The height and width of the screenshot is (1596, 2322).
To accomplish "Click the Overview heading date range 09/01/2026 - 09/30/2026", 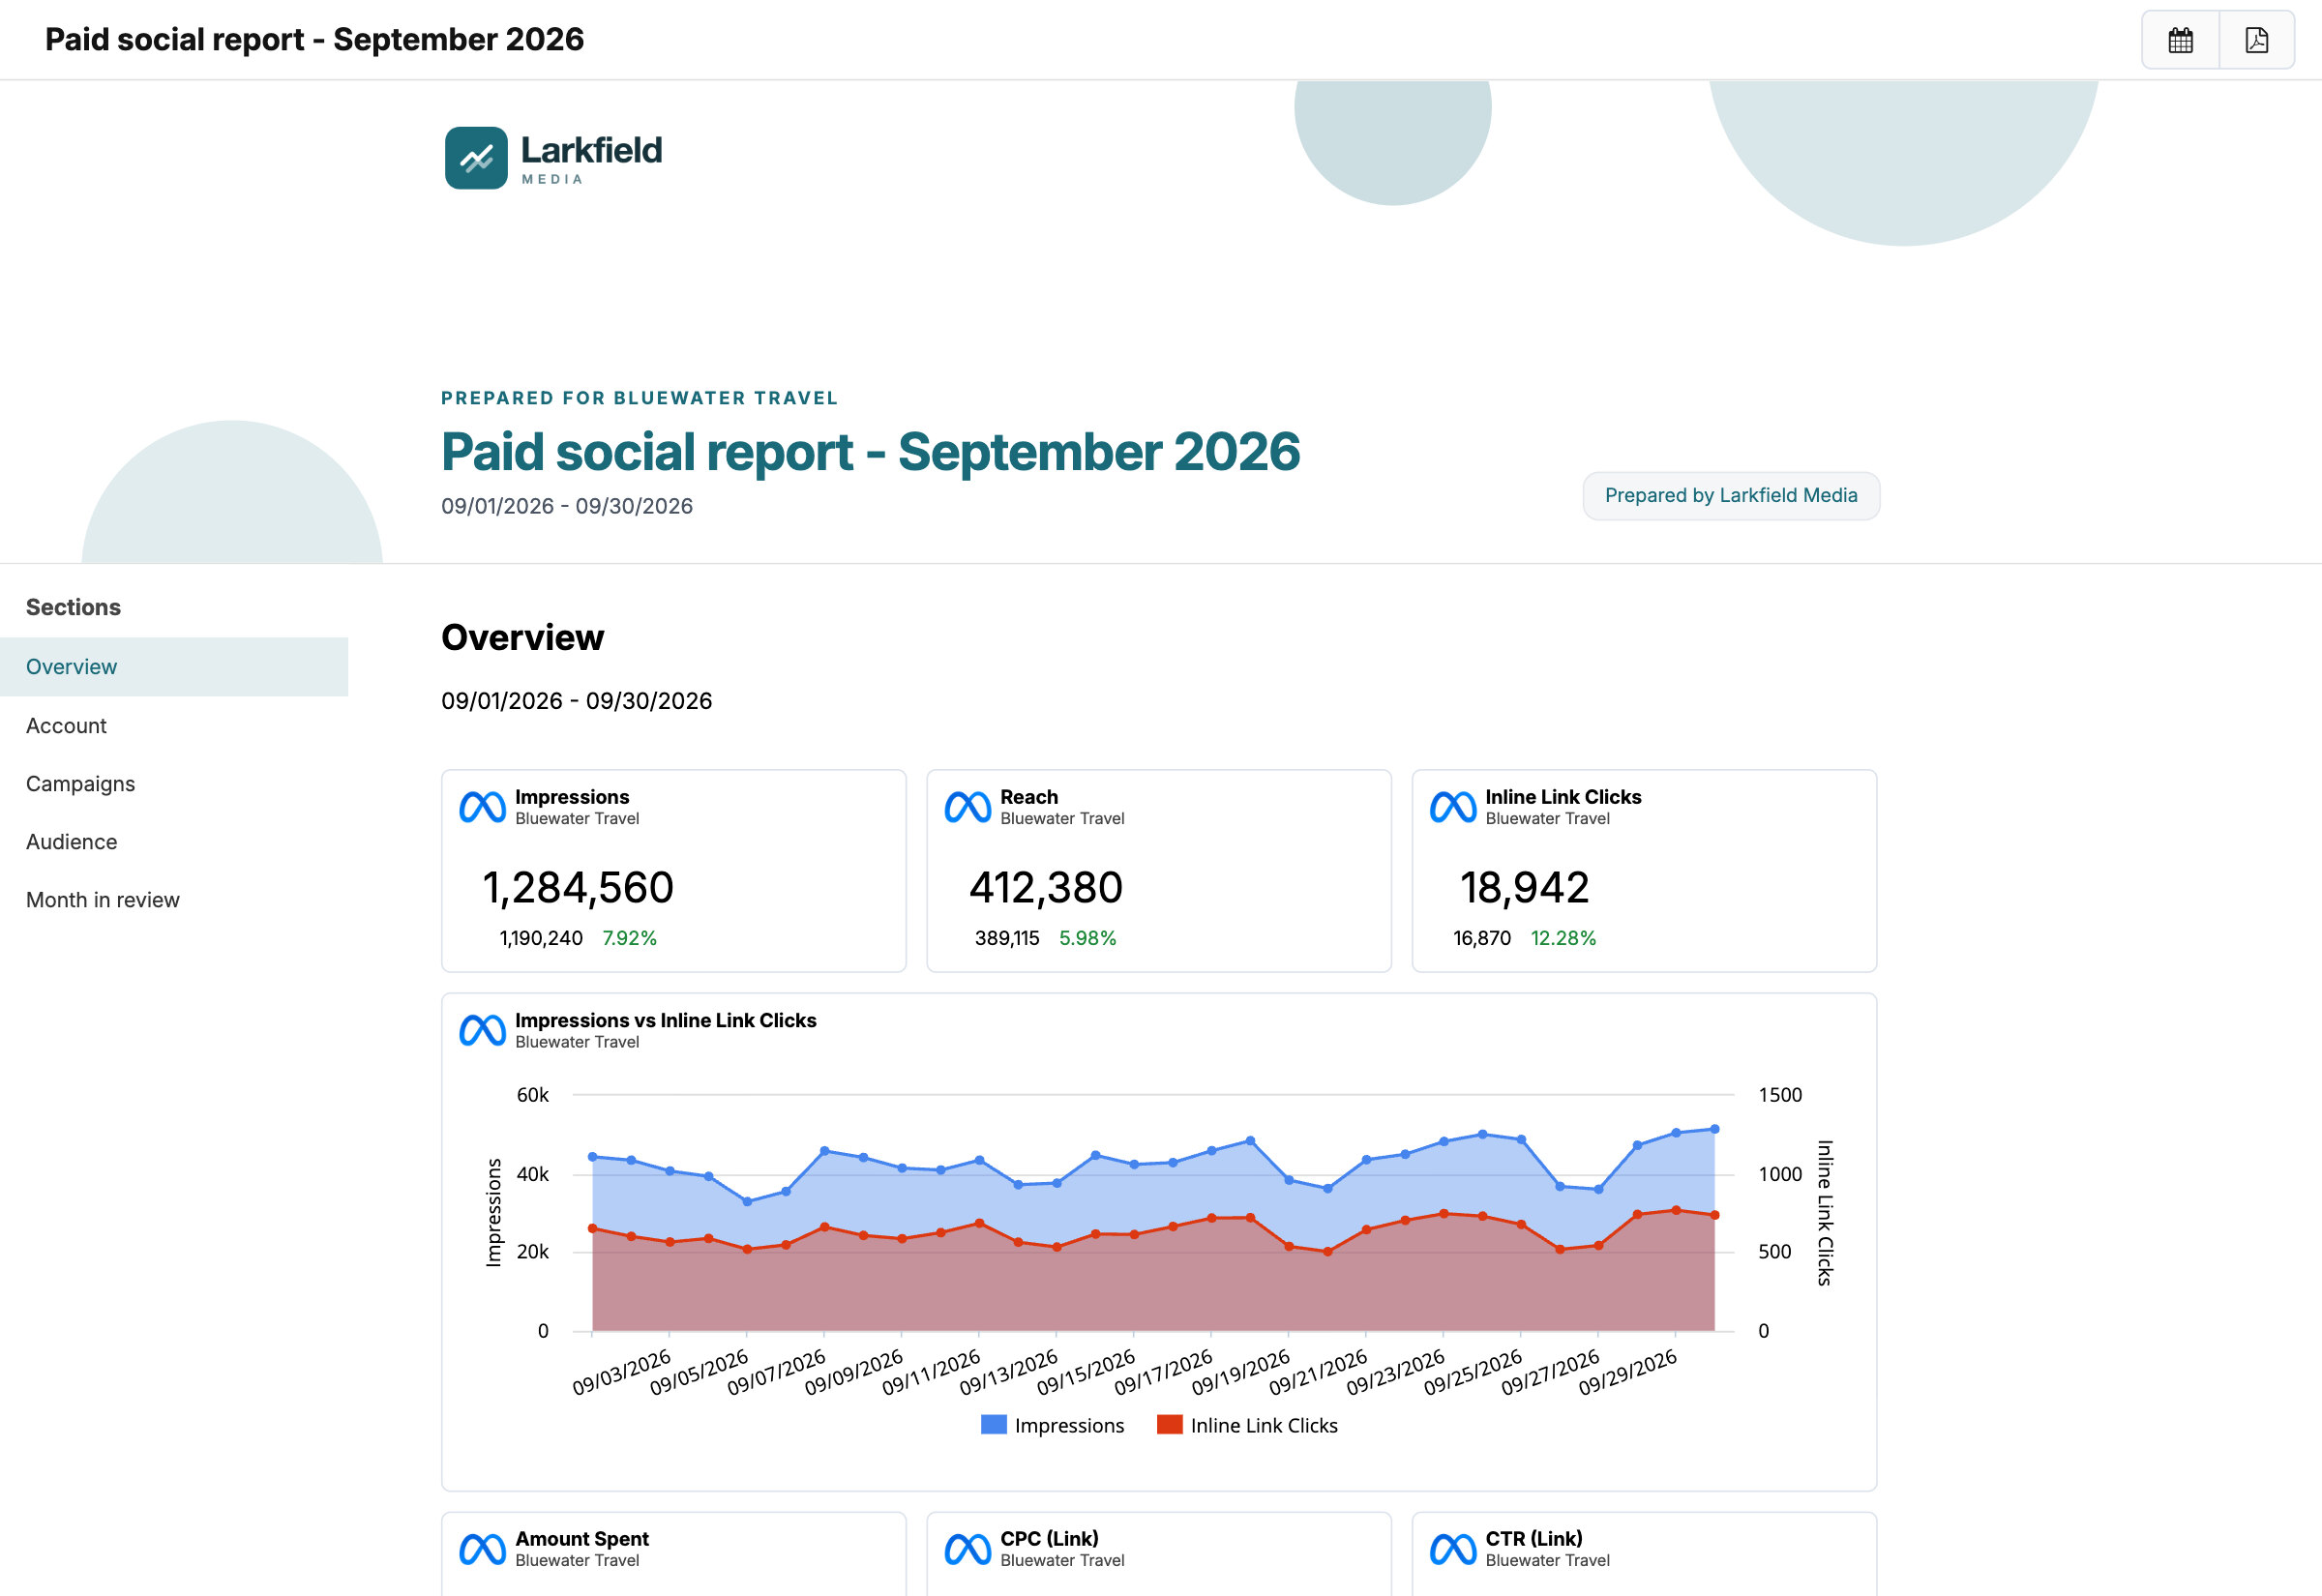I will click(577, 701).
